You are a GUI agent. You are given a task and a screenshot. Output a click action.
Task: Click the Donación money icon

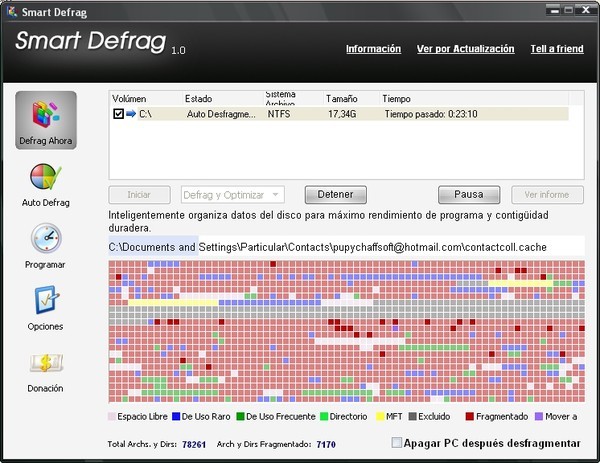tap(46, 364)
